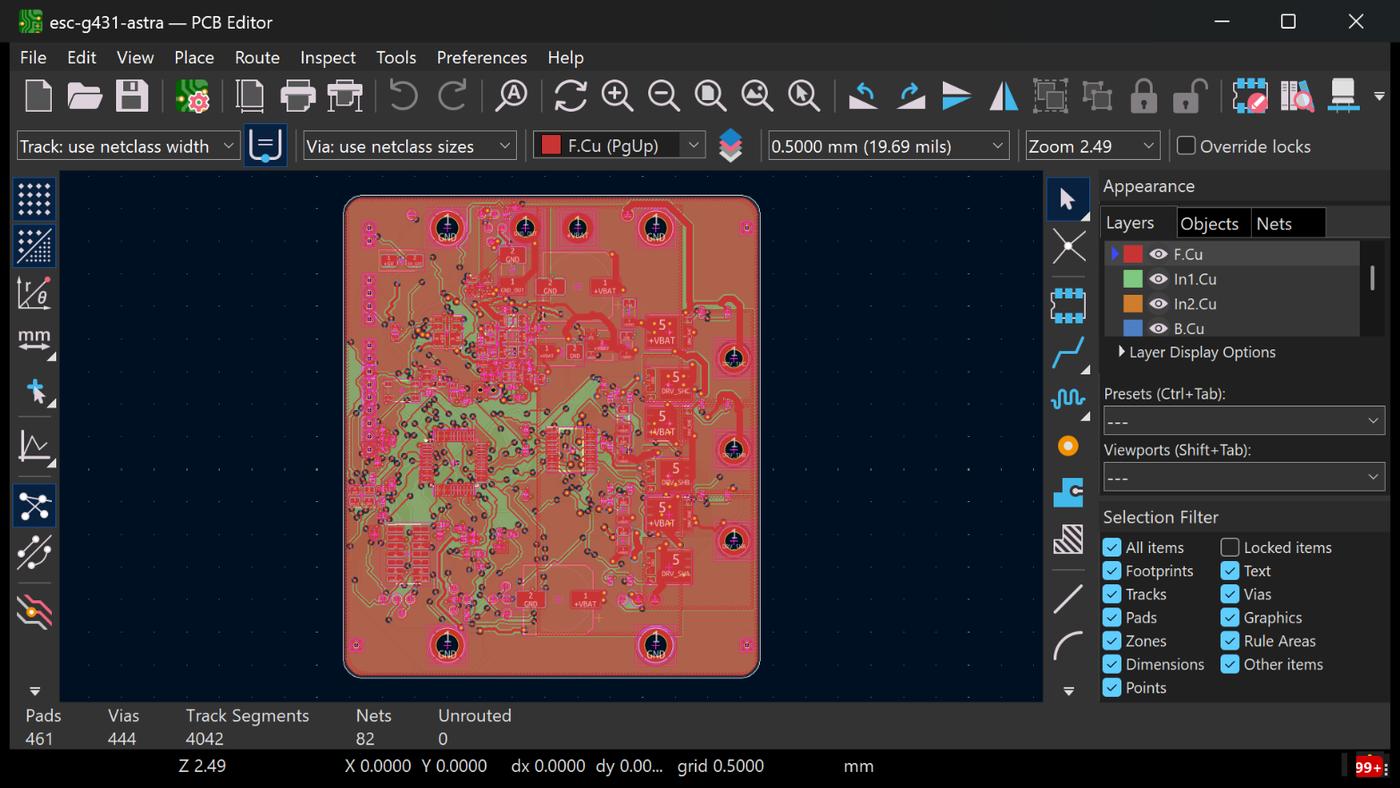Click the Undo arrow icon
Viewport: 1400px width, 788px height.
pyautogui.click(x=403, y=96)
